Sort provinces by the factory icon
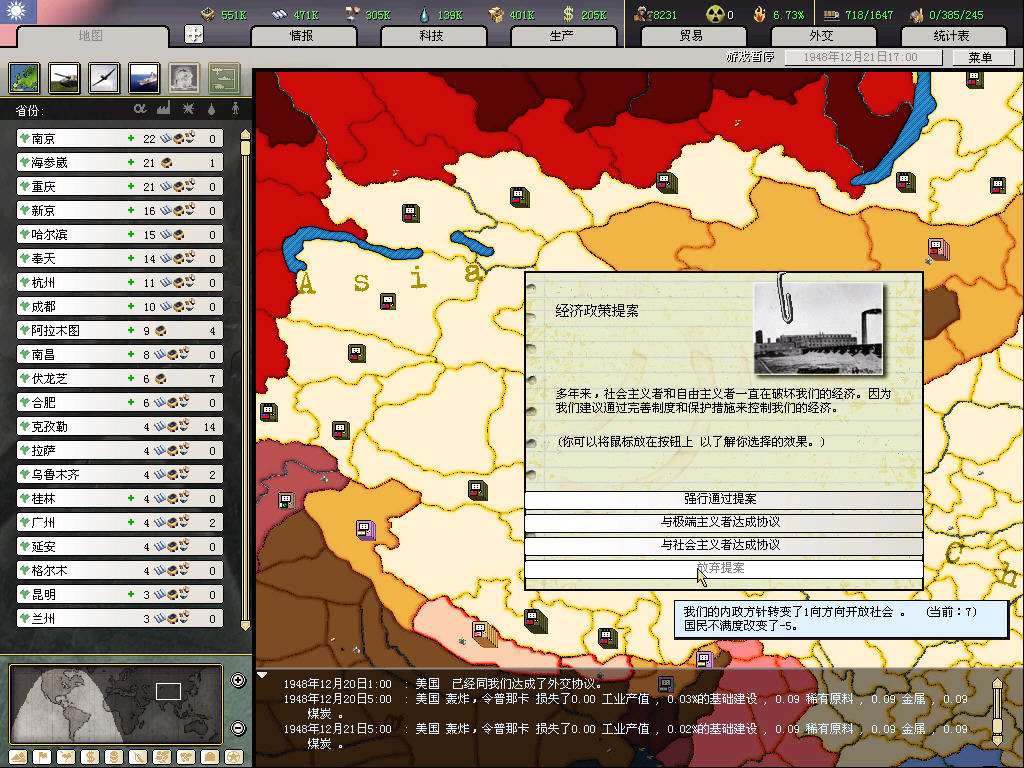The width and height of the screenshot is (1024, 768). click(x=163, y=108)
